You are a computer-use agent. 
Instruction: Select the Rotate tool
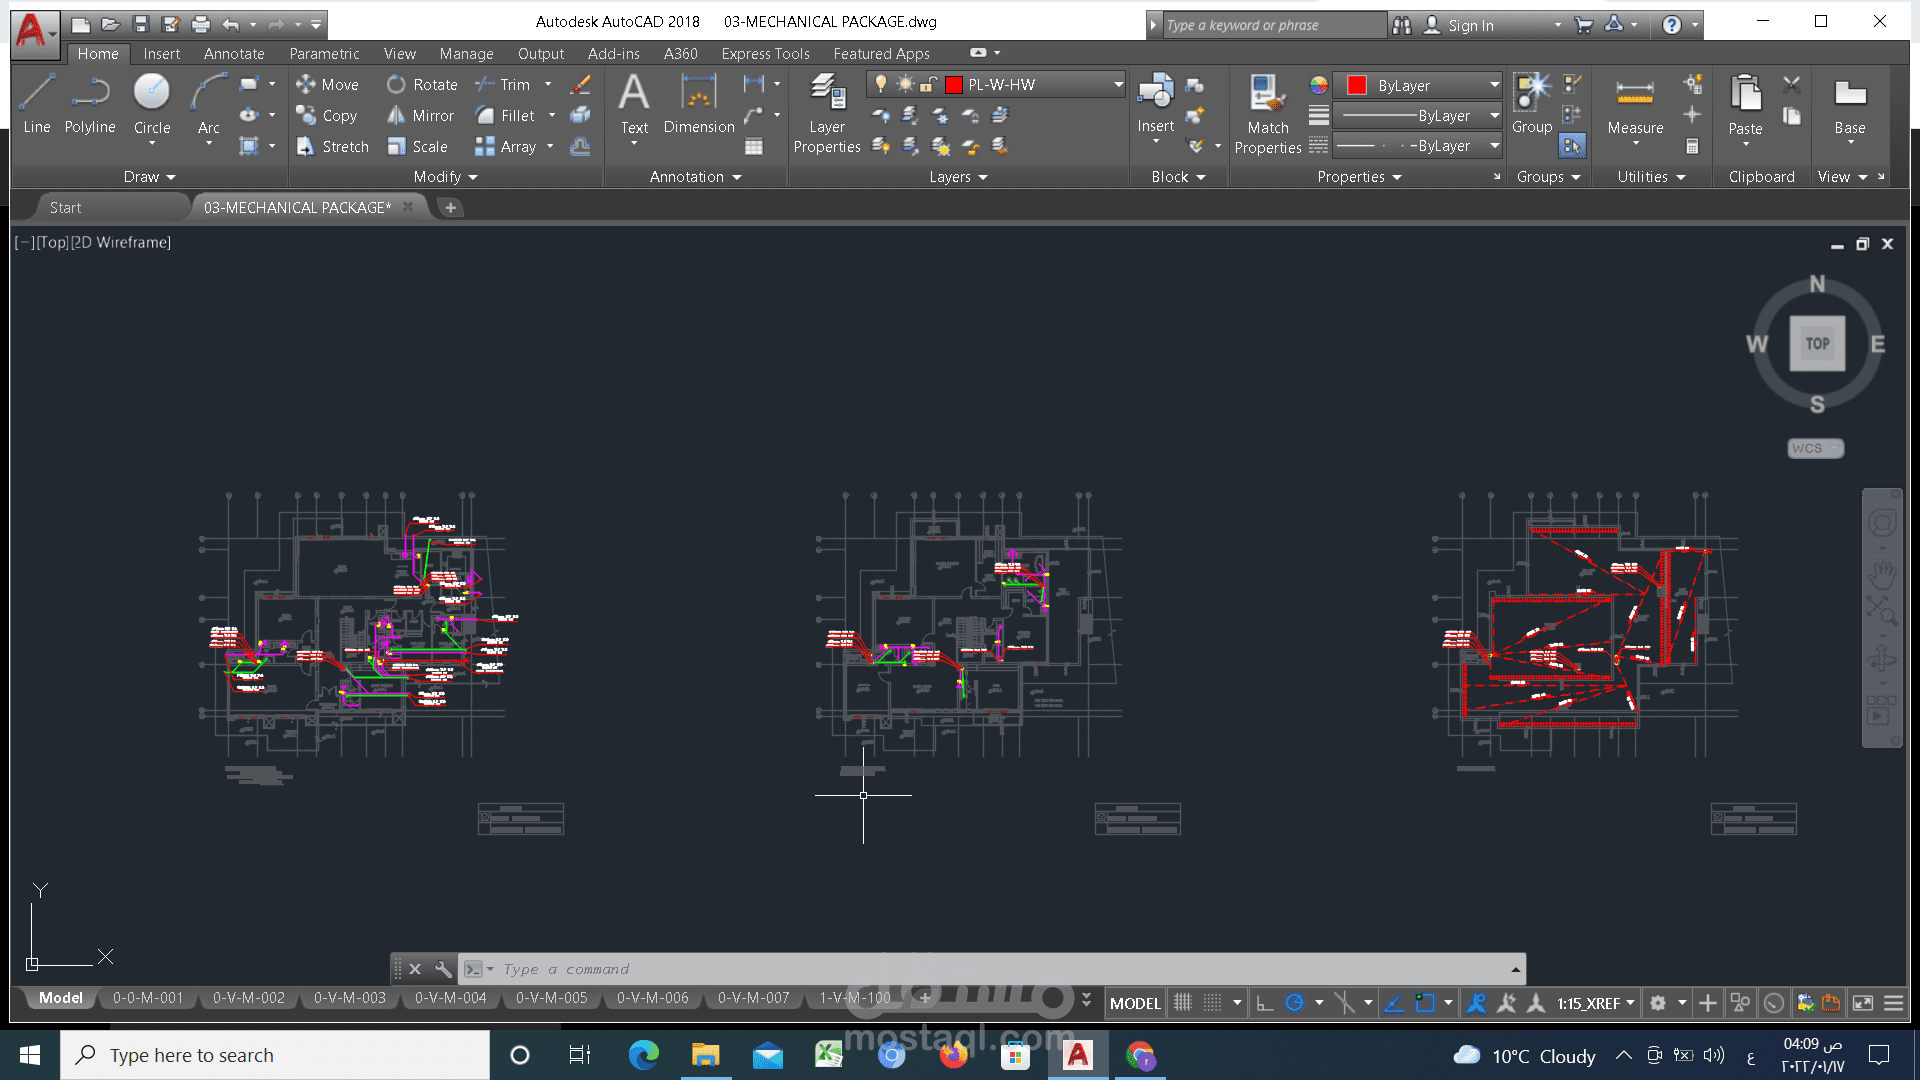pyautogui.click(x=423, y=85)
